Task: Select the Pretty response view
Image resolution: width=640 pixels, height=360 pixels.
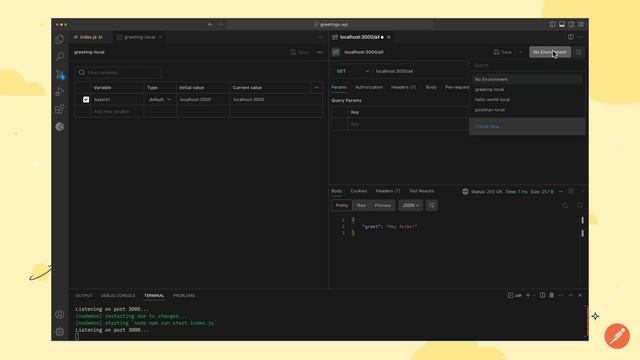Action: click(x=342, y=205)
